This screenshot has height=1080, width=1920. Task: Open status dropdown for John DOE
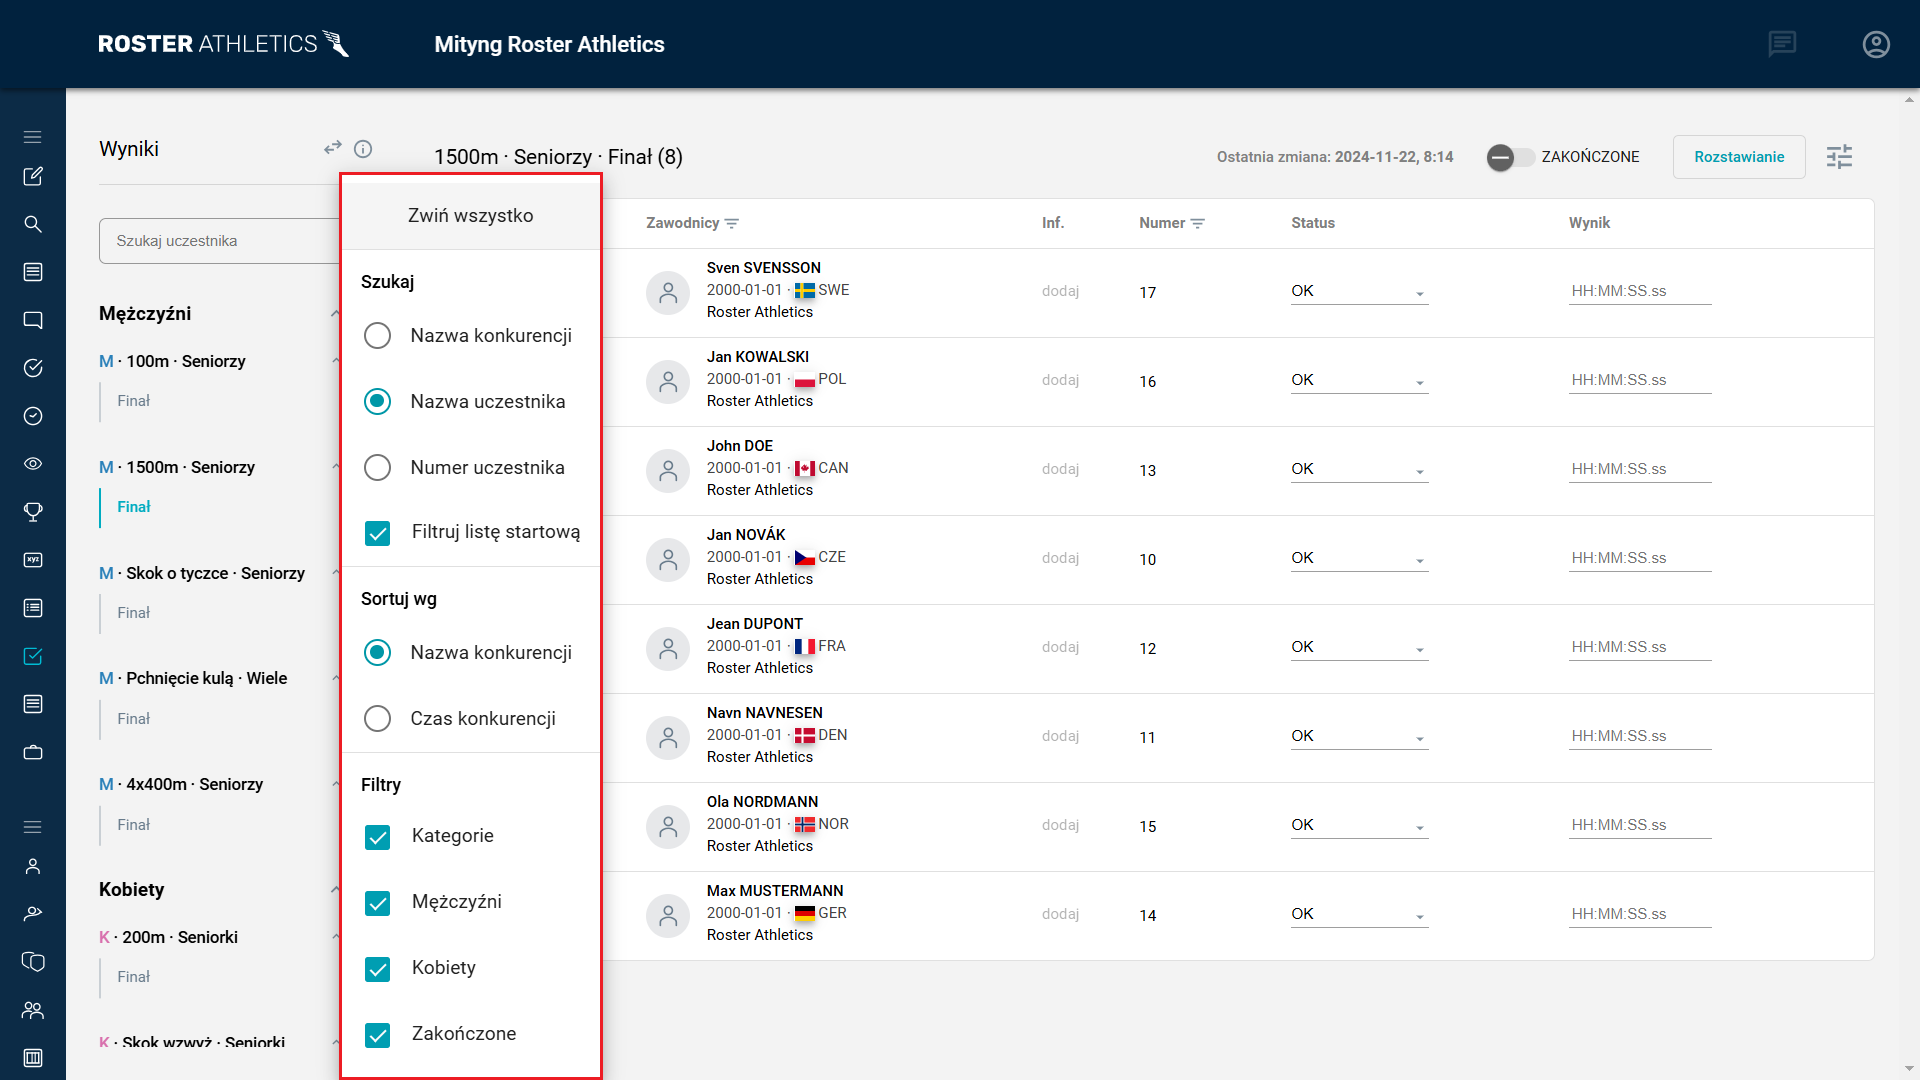tap(1358, 470)
